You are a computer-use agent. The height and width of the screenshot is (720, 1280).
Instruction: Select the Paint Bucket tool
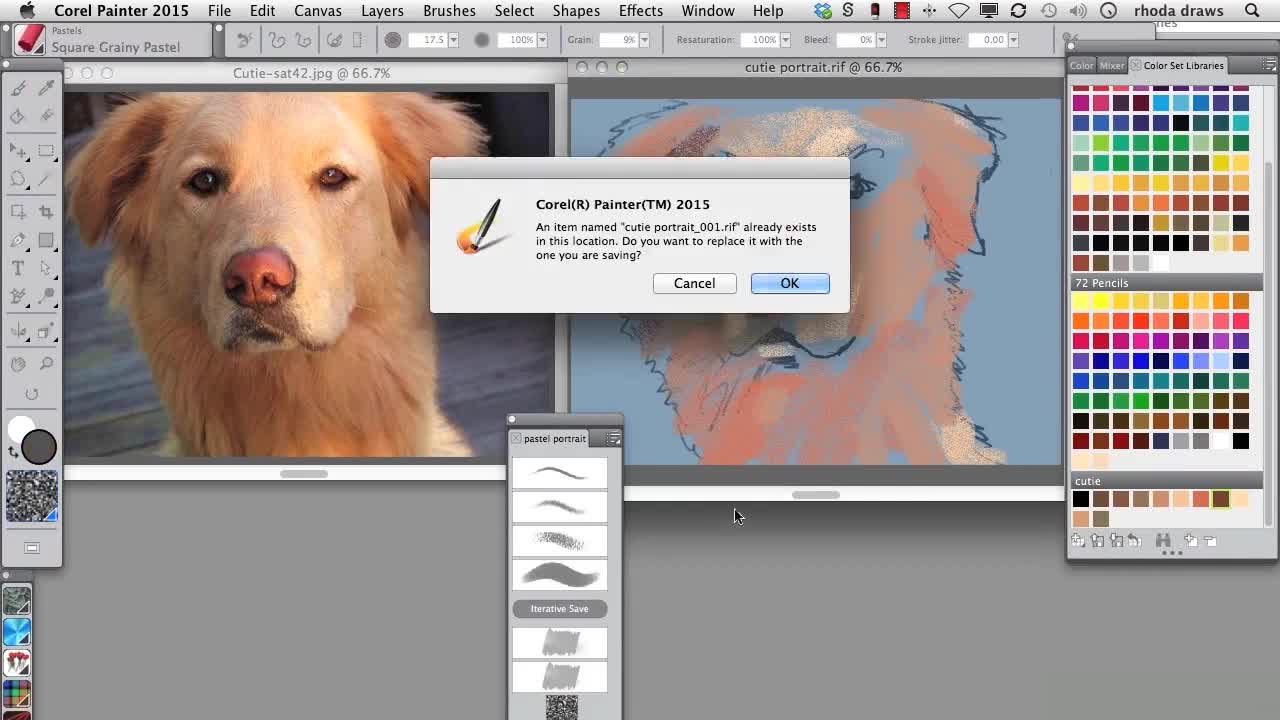pyautogui.click(x=18, y=117)
